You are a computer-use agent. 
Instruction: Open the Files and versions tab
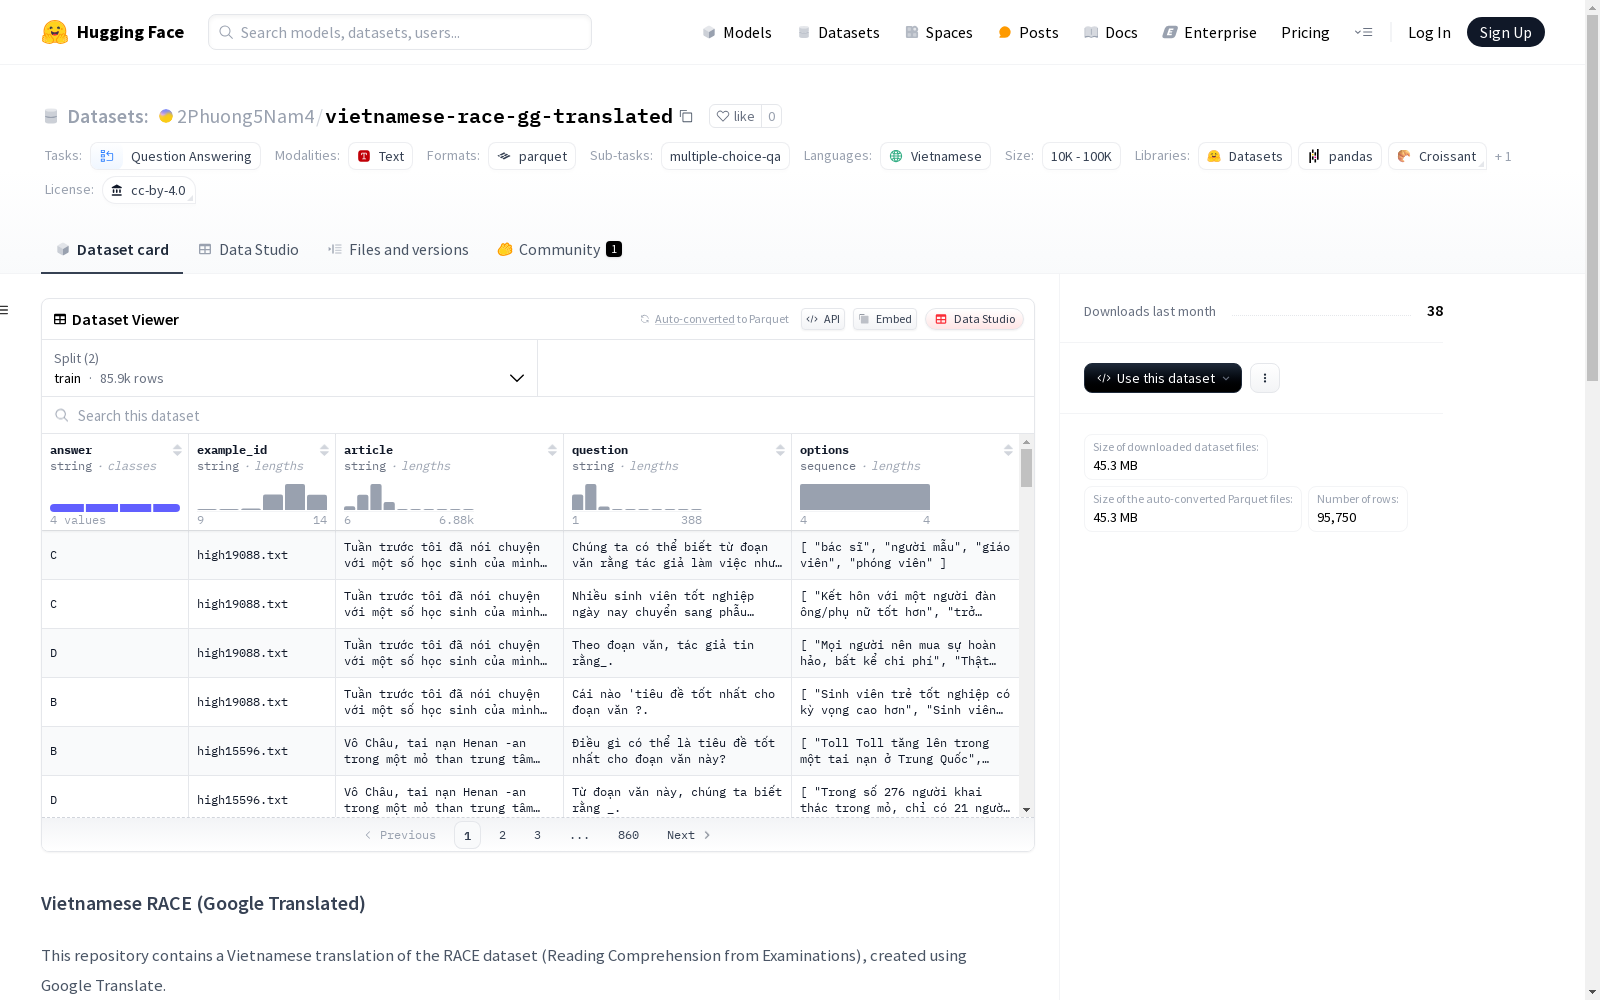pyautogui.click(x=398, y=250)
